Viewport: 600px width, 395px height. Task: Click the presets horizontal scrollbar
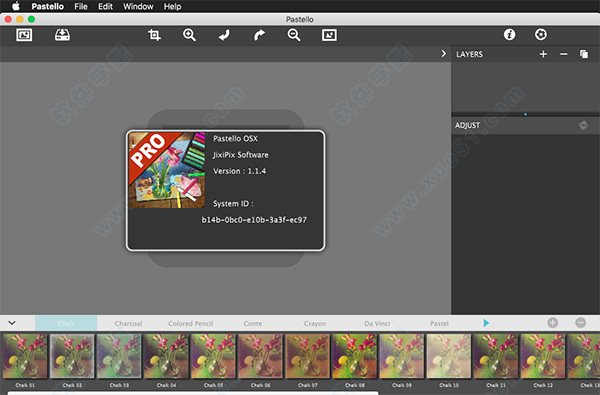pyautogui.click(x=193, y=393)
